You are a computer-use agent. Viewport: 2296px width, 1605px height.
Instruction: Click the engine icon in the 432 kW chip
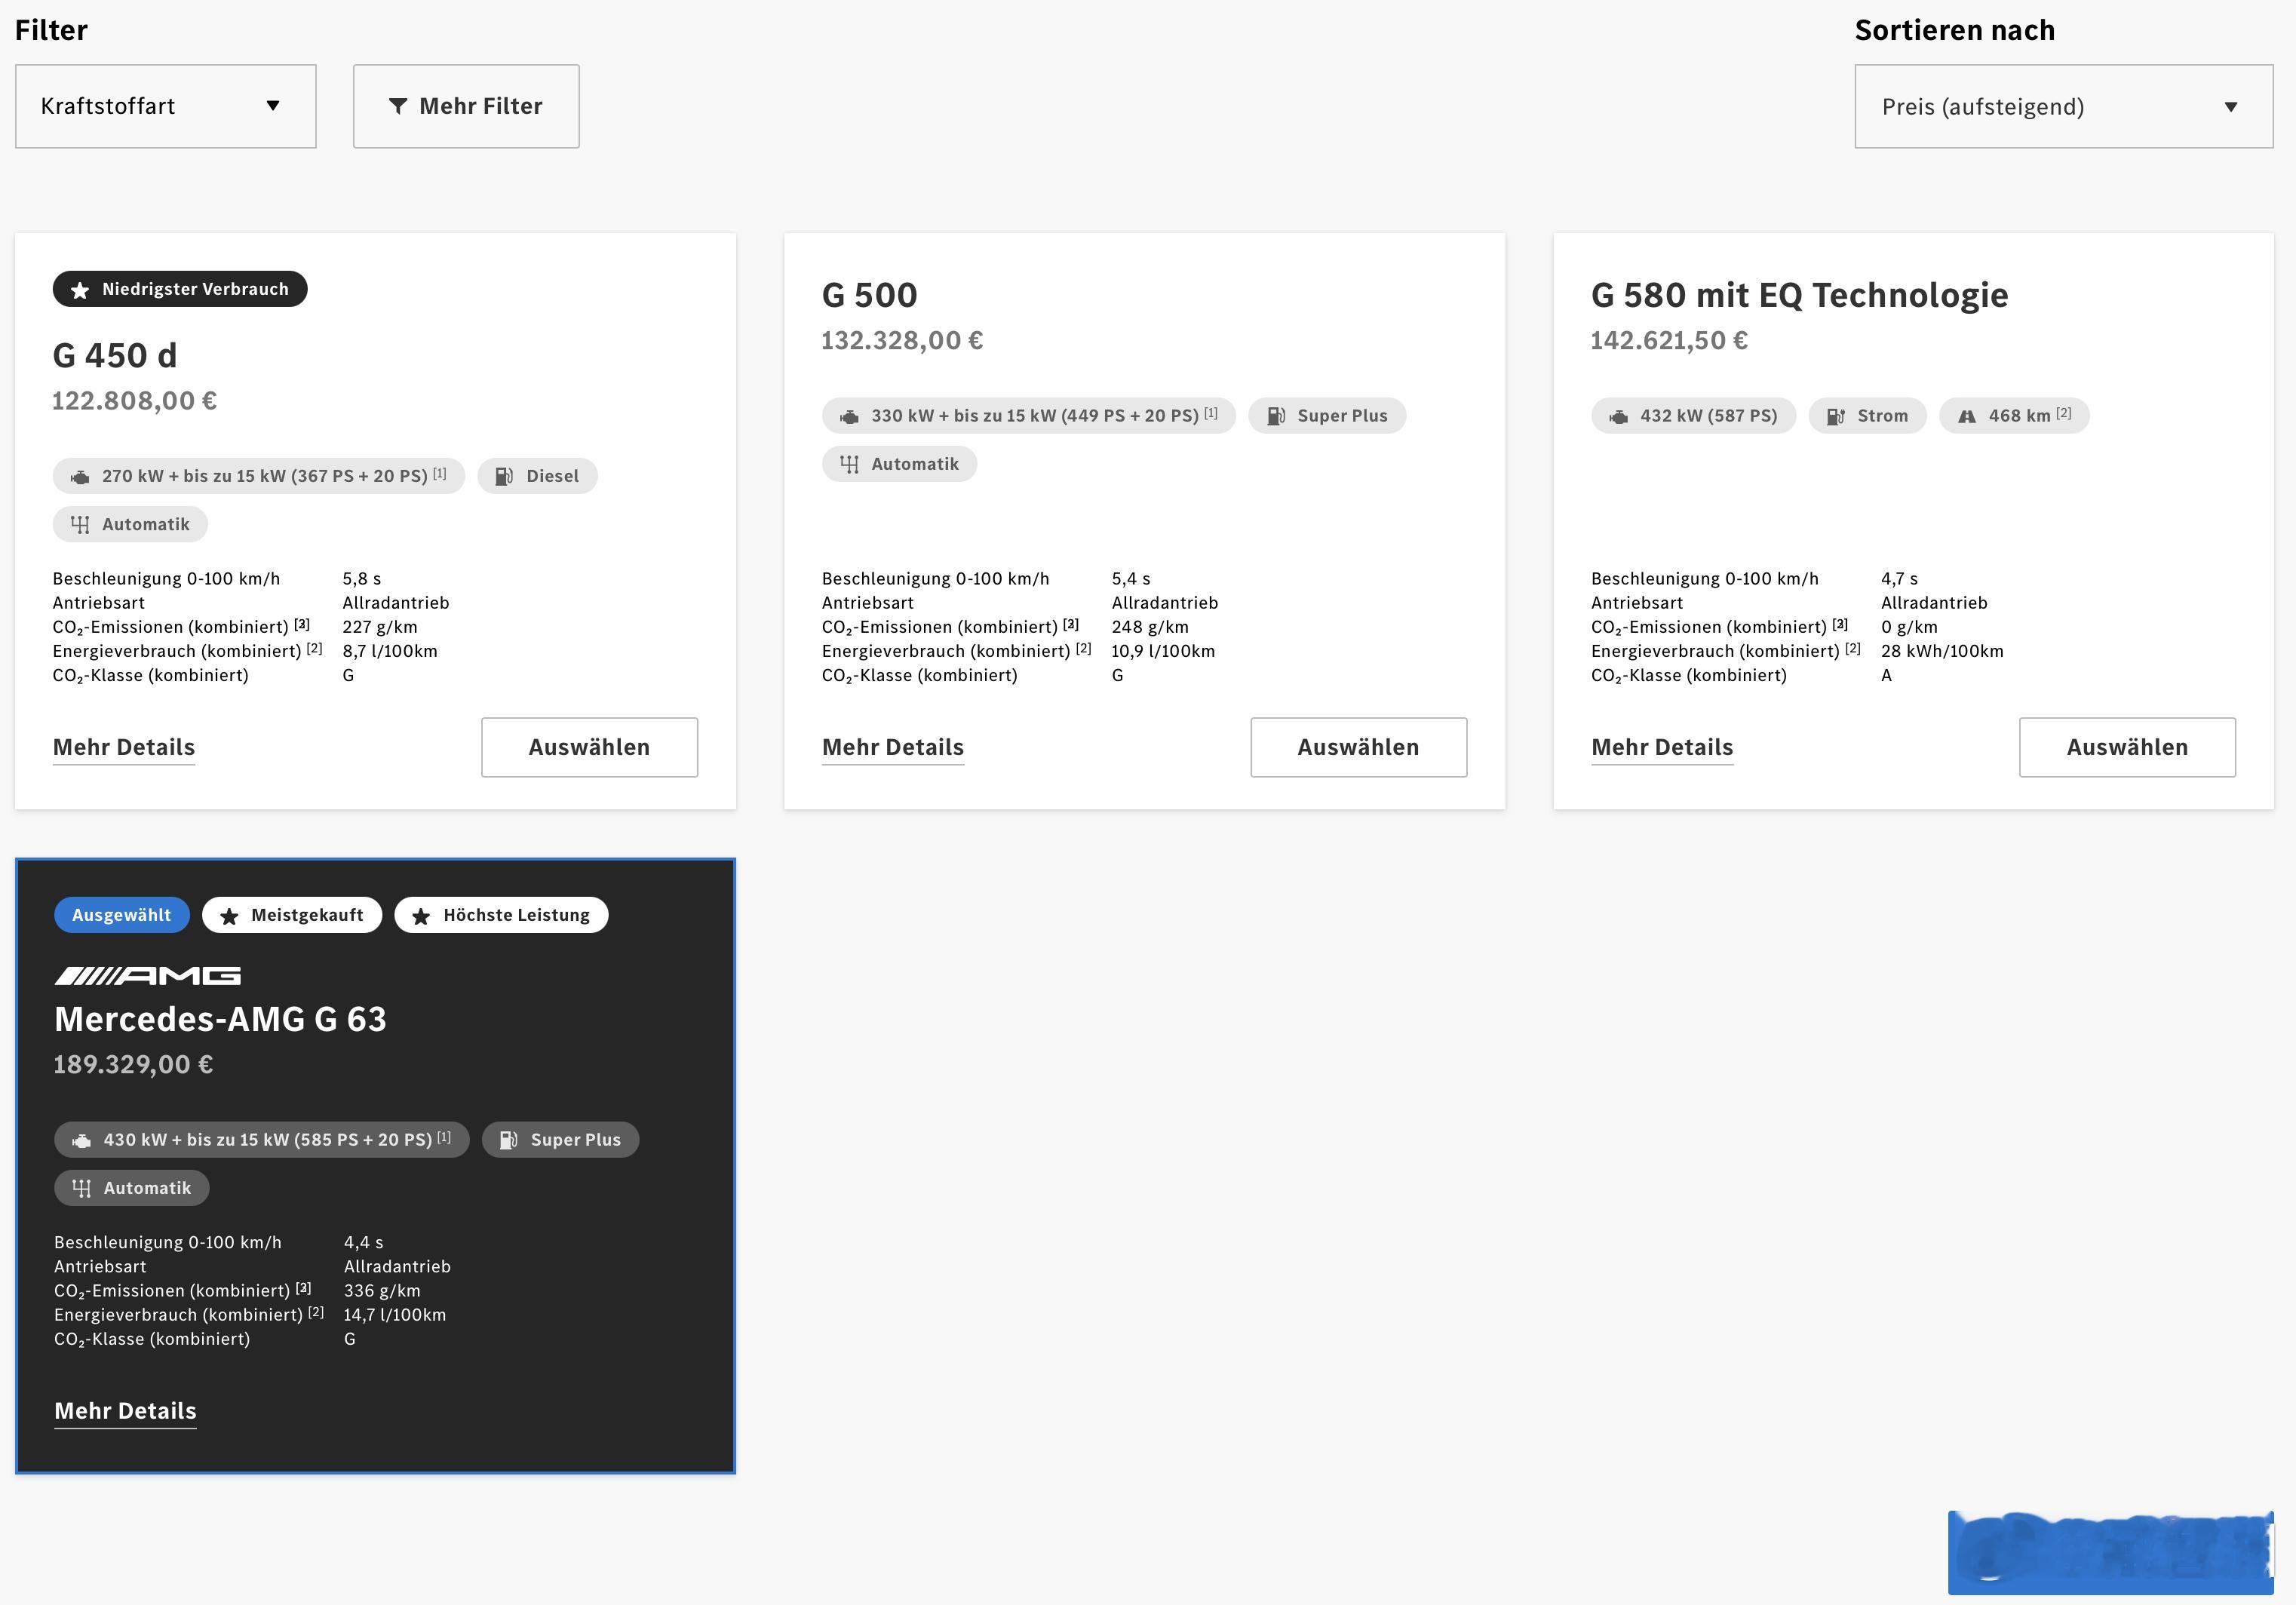click(1618, 416)
